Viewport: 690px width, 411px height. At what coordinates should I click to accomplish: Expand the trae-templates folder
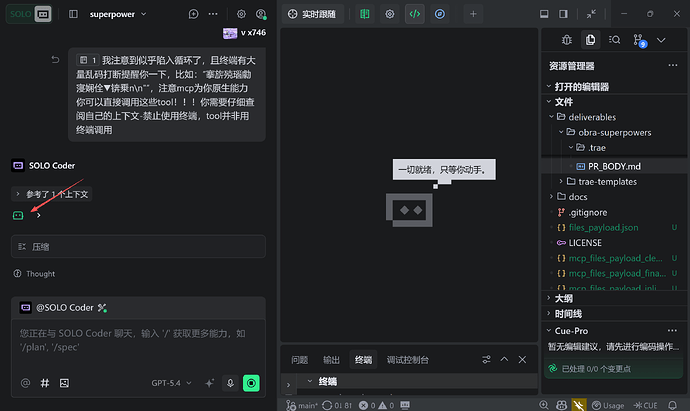click(x=607, y=182)
